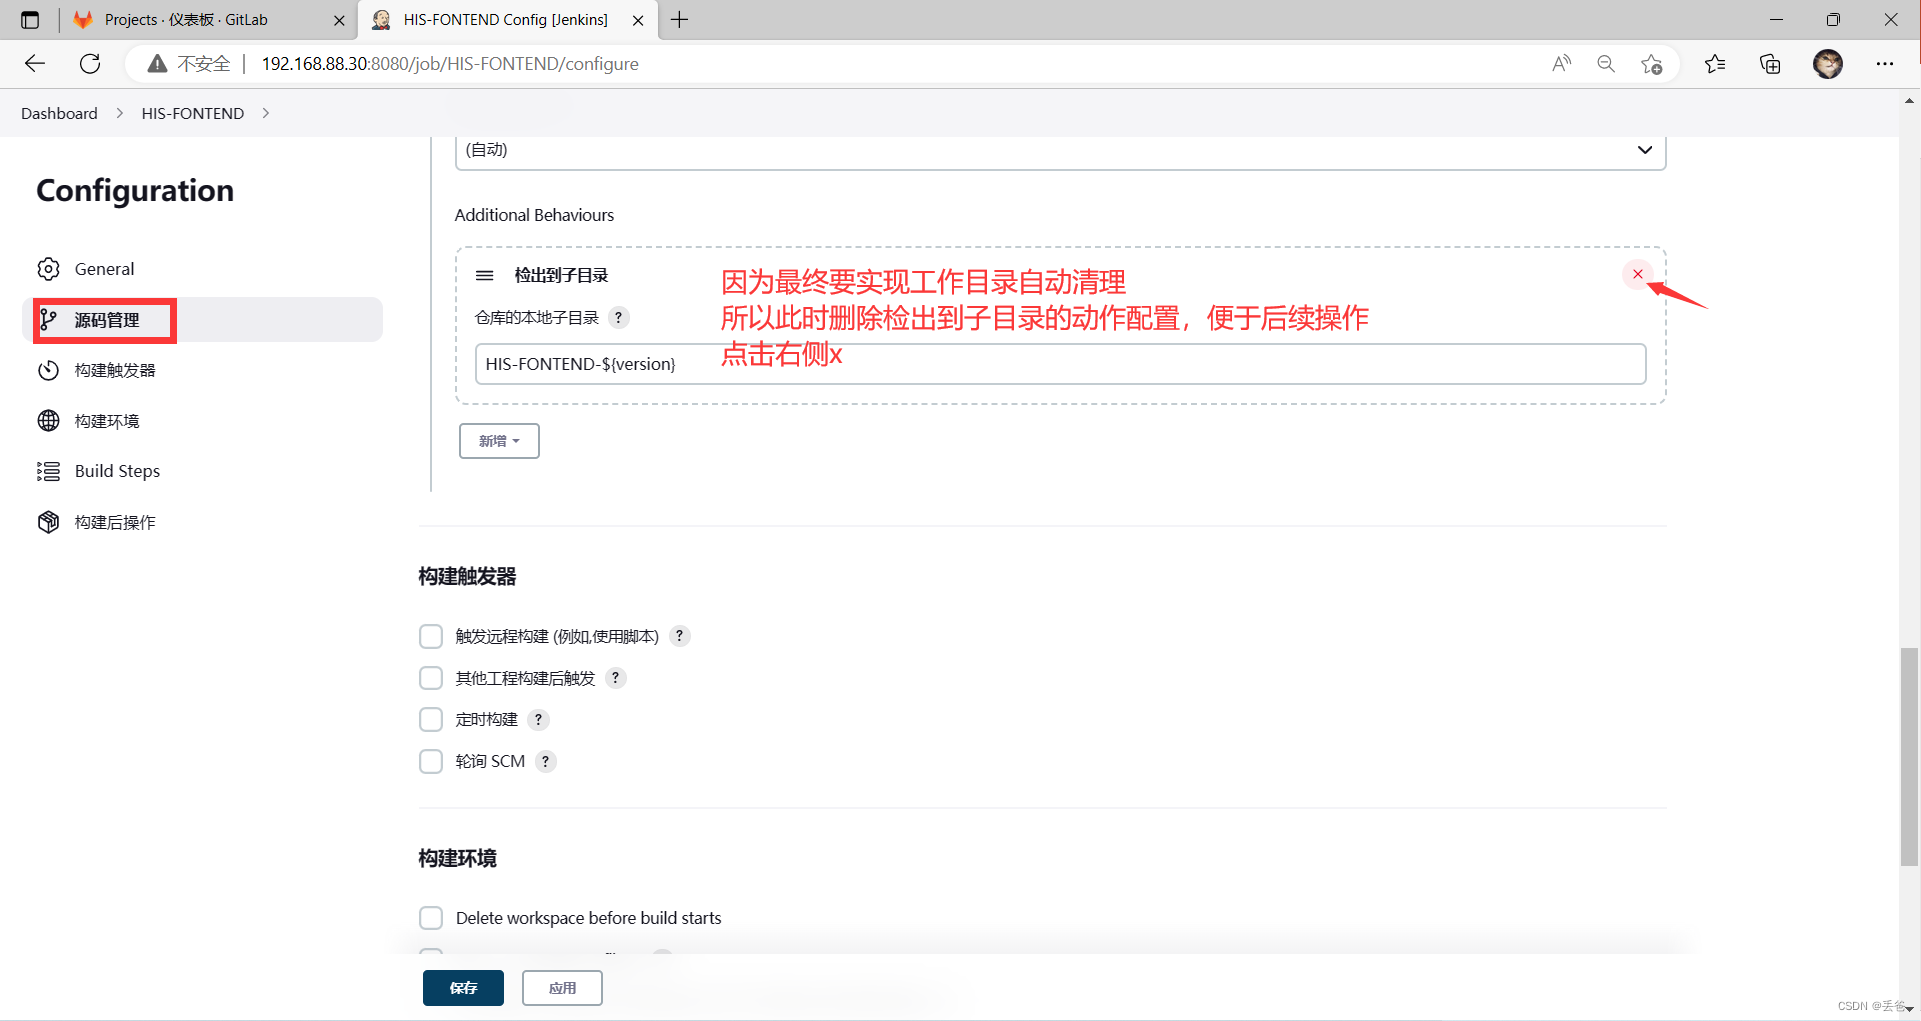Open help for 仓库的本地子目录
Viewport: 1921px width, 1021px height.
point(619,318)
